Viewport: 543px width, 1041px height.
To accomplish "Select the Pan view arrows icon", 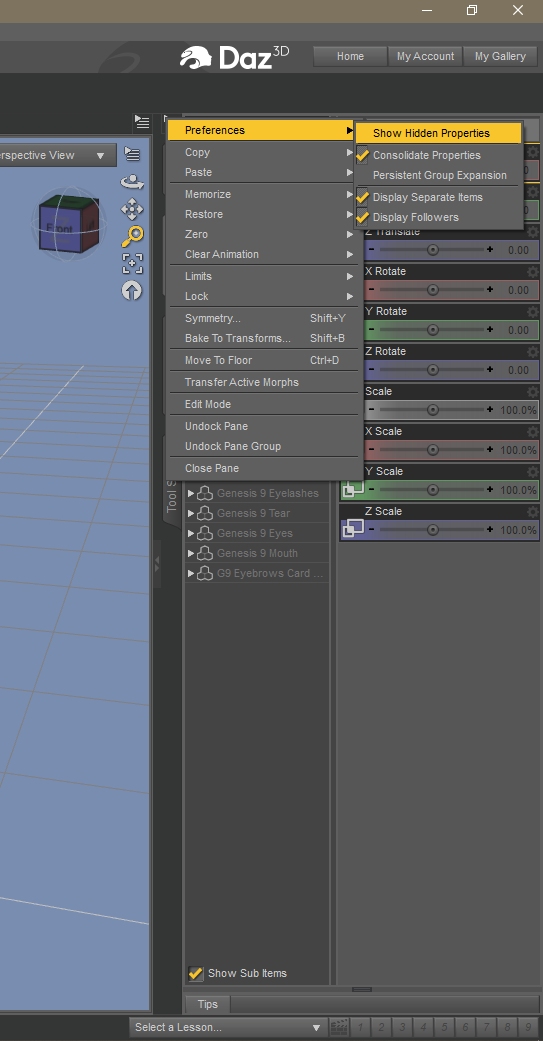I will tap(132, 210).
